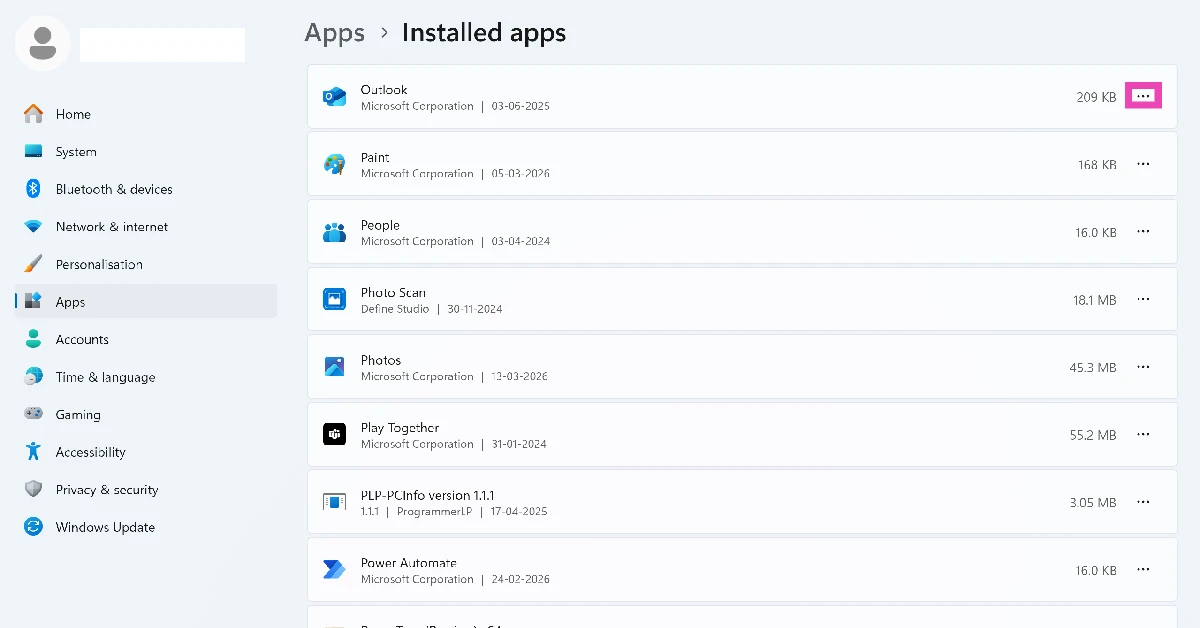Image resolution: width=1200 pixels, height=628 pixels.
Task: Click the PLP-PCInfo app icon
Action: tap(334, 502)
